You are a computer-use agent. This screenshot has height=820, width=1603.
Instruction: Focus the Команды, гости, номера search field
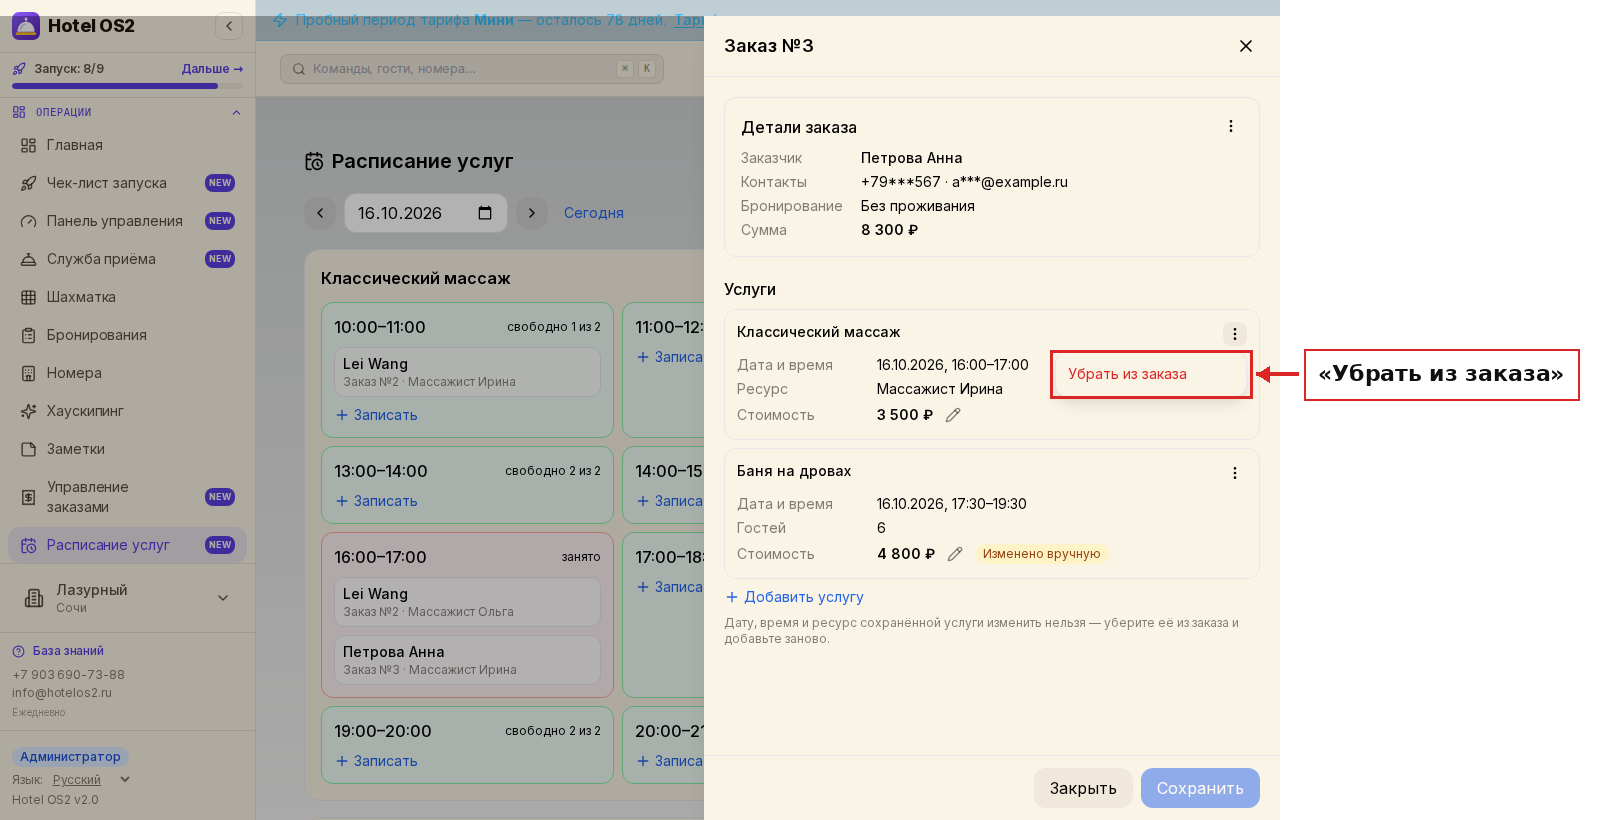[472, 69]
